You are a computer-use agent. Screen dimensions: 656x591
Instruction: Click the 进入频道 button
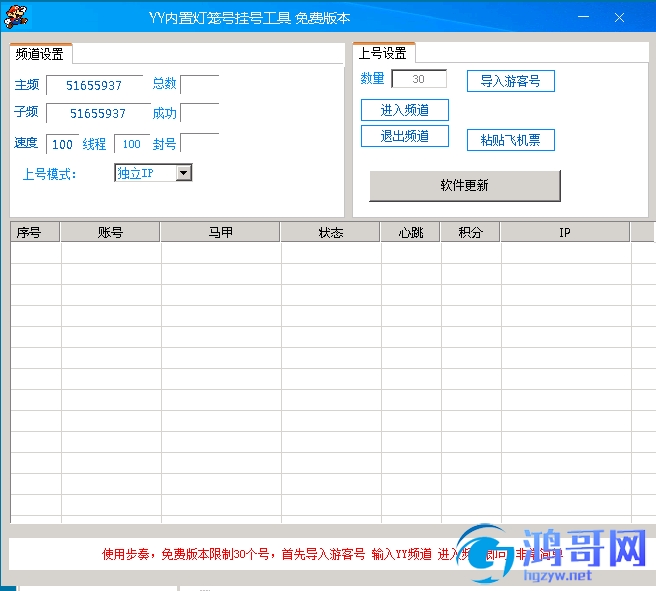pyautogui.click(x=405, y=110)
